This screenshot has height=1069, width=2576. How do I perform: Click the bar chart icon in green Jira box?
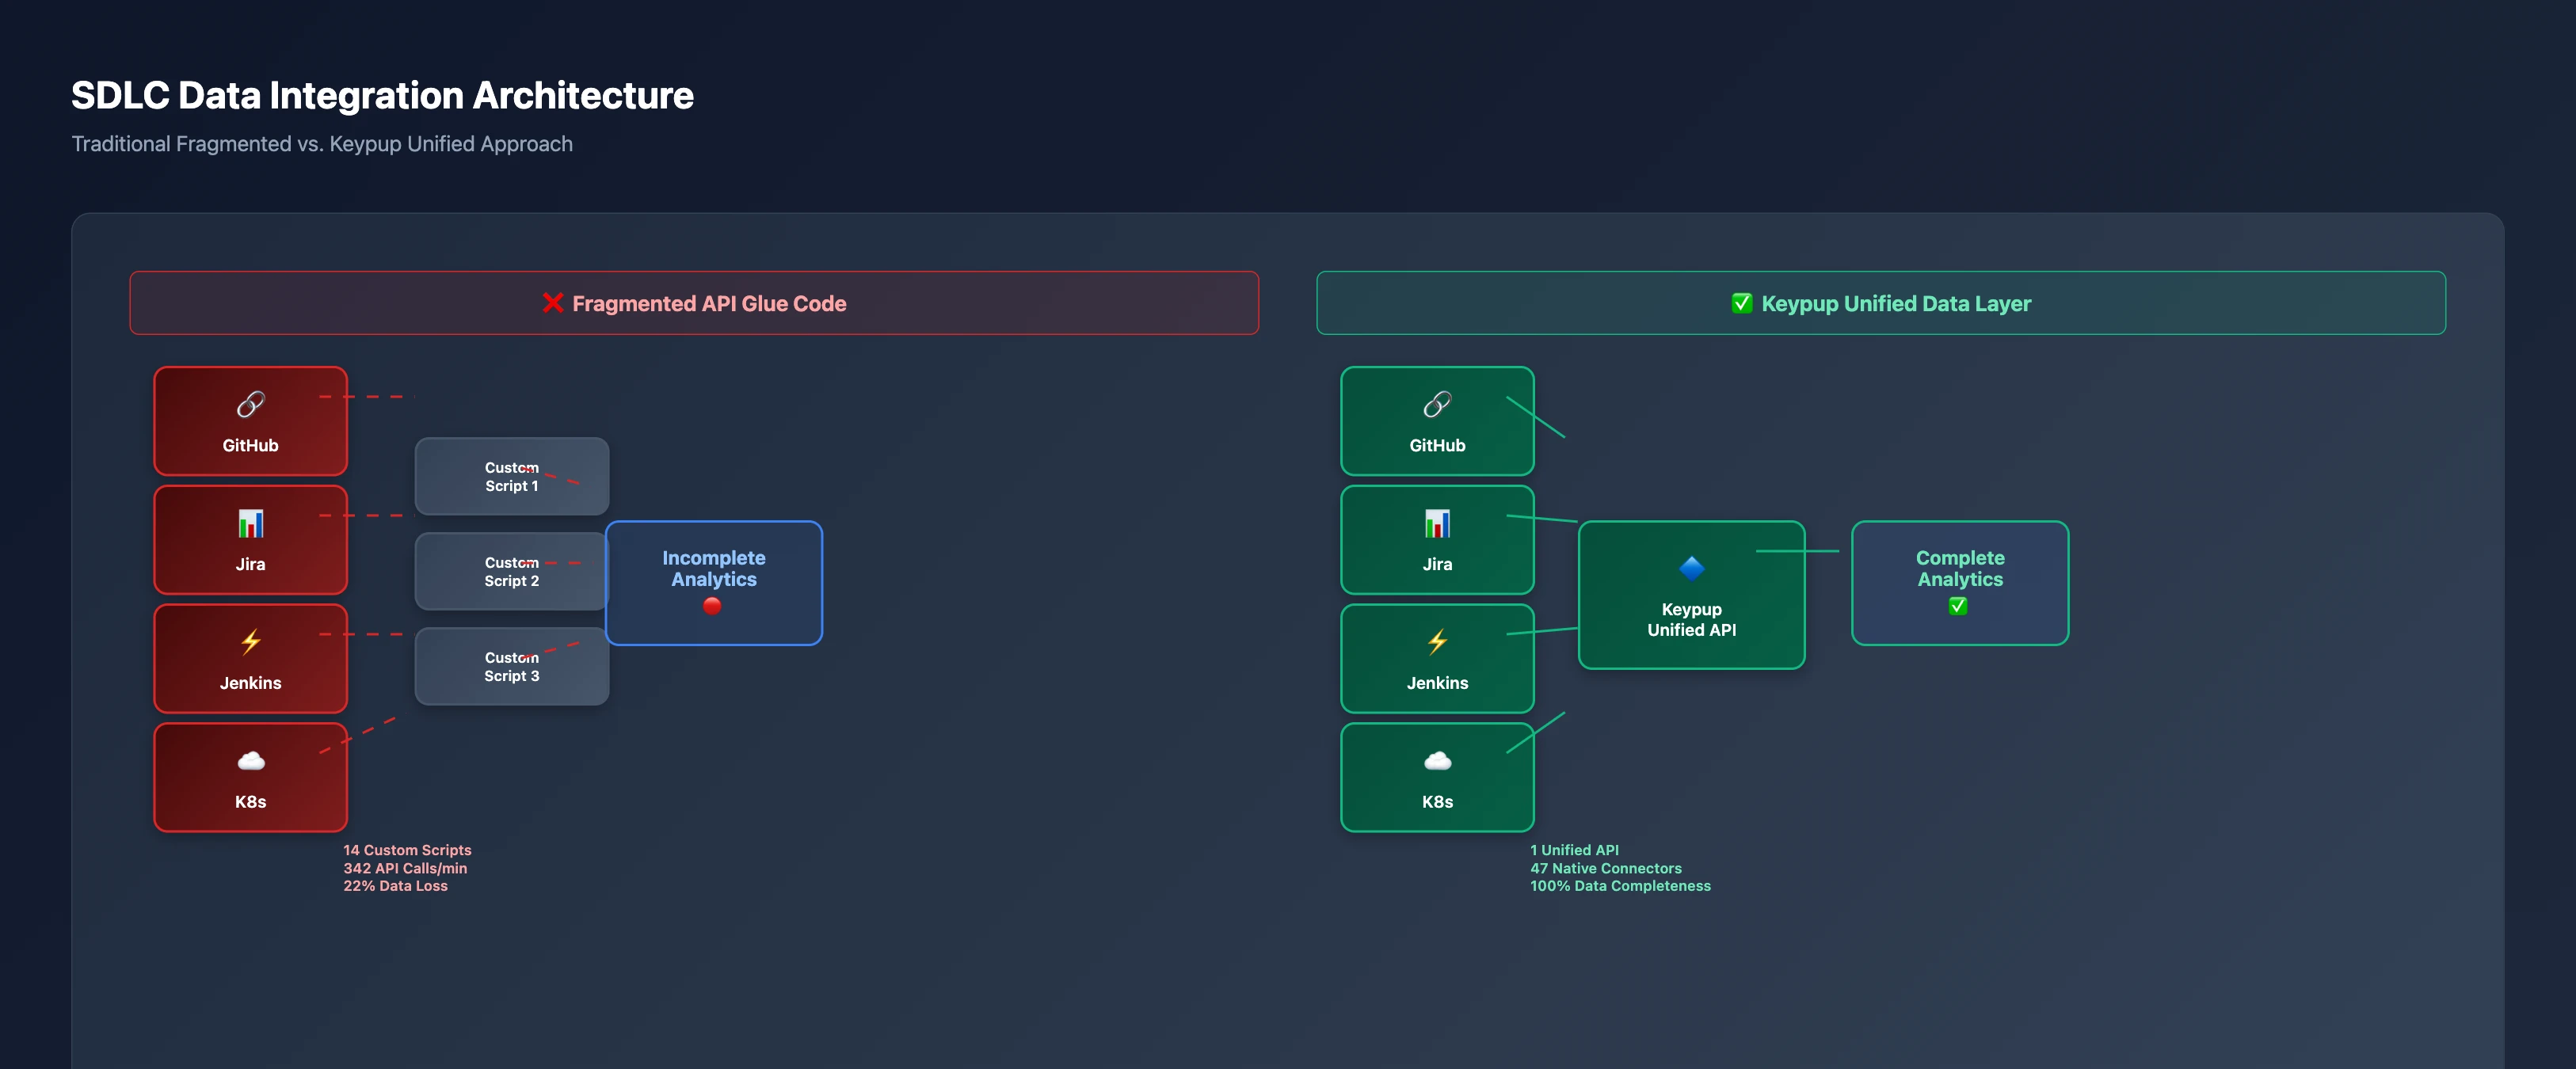tap(1437, 523)
